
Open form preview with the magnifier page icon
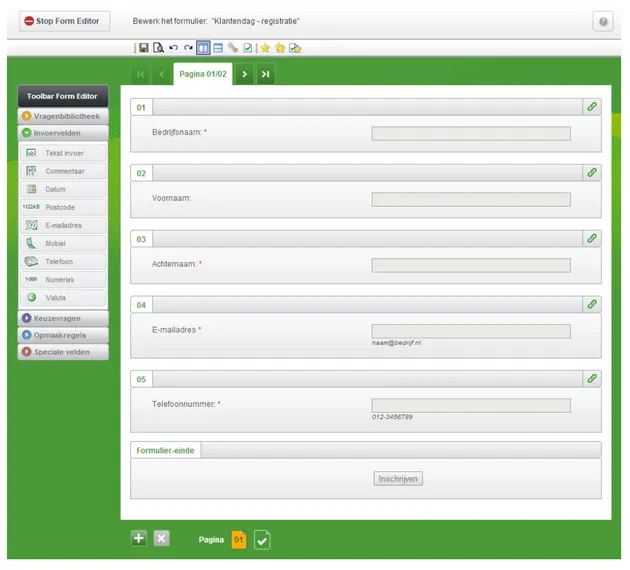(158, 48)
